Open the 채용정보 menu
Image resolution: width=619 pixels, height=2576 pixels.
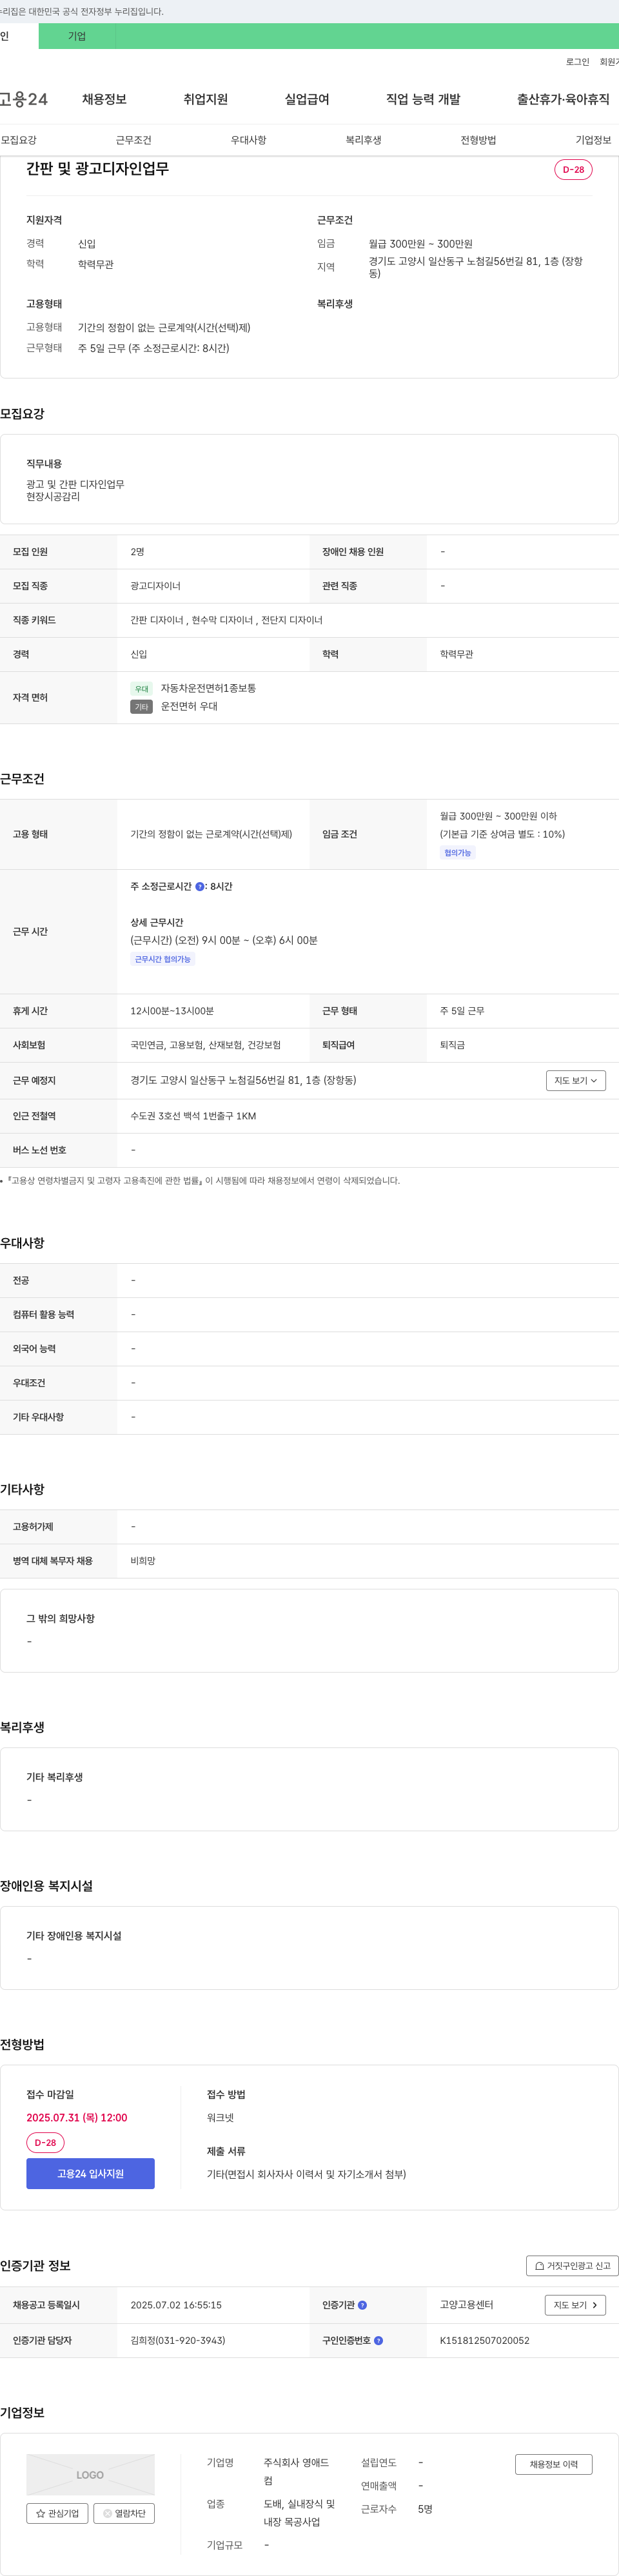click(x=104, y=99)
